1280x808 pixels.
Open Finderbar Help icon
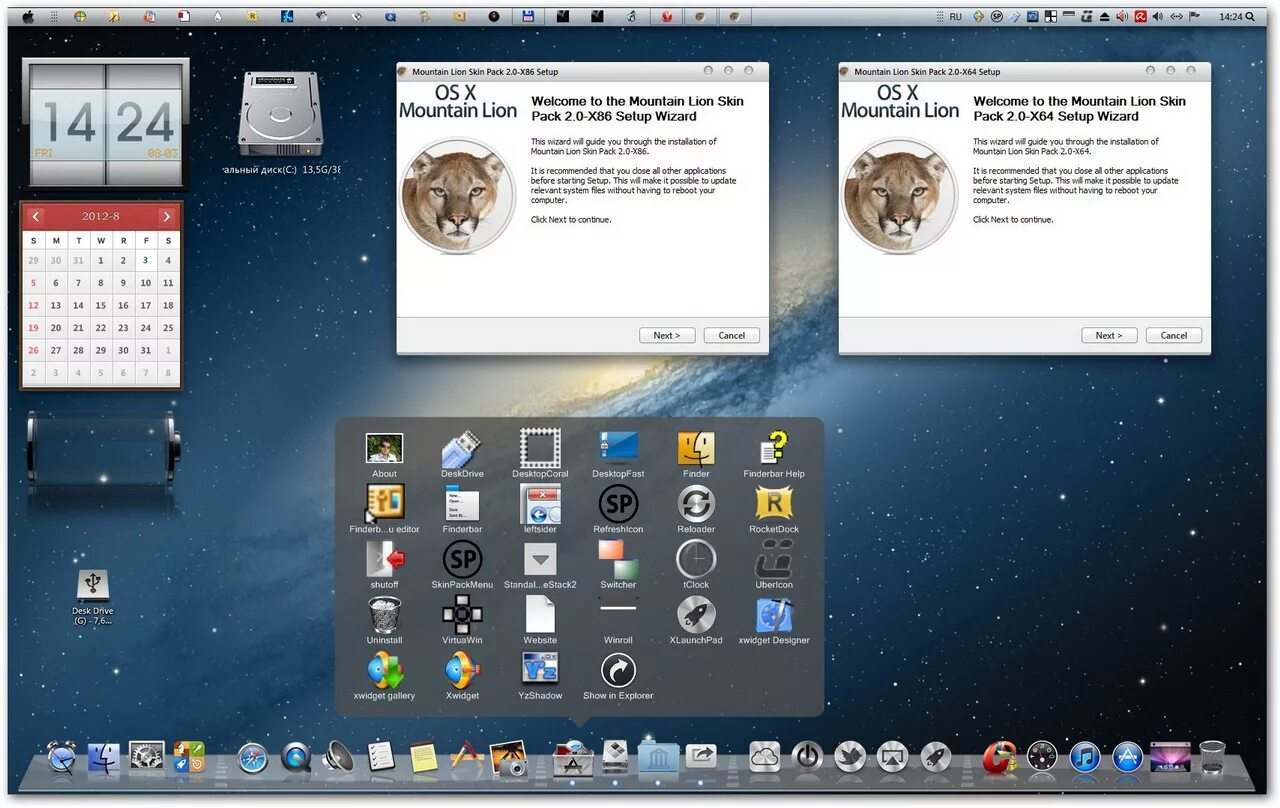pyautogui.click(x=774, y=448)
